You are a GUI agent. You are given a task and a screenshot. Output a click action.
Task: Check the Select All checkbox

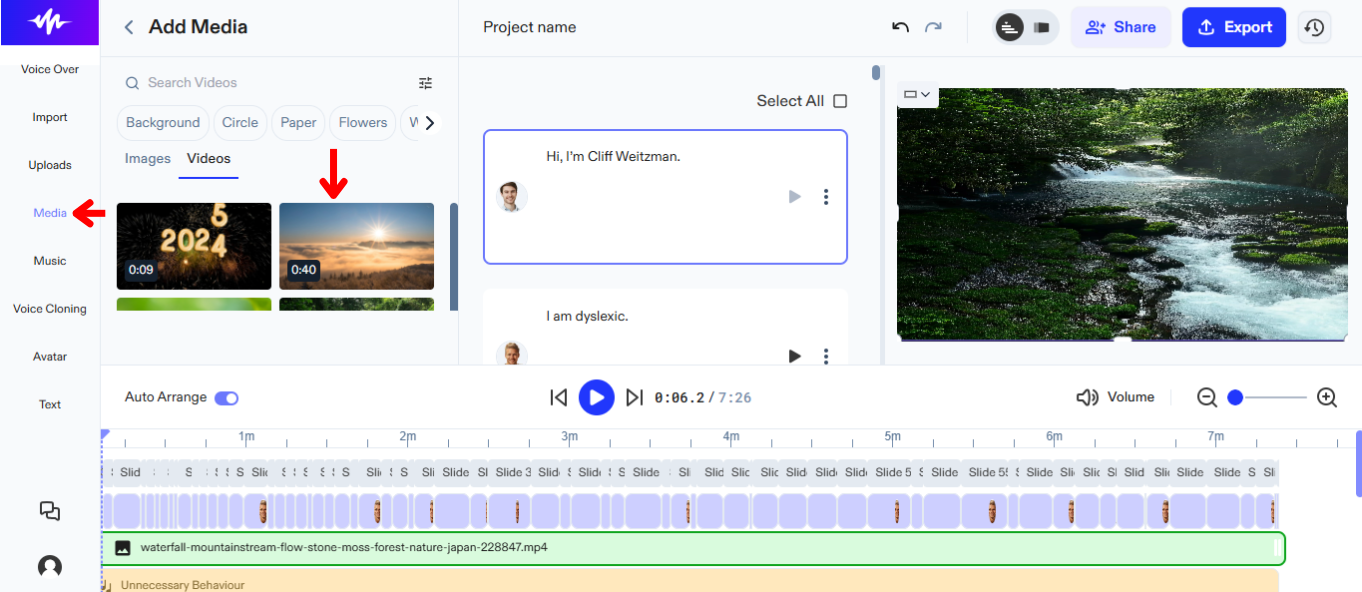pos(840,100)
